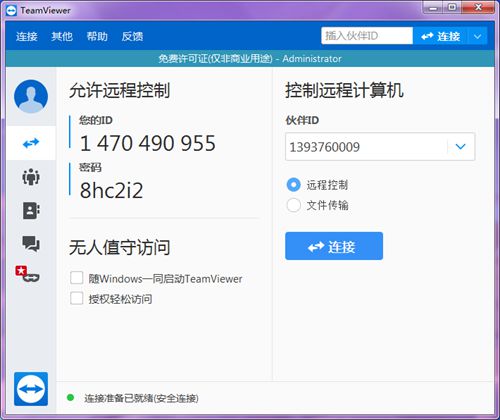The width and height of the screenshot is (500, 420).
Task: Open the augmented reality glasses icon
Action: (x=28, y=274)
